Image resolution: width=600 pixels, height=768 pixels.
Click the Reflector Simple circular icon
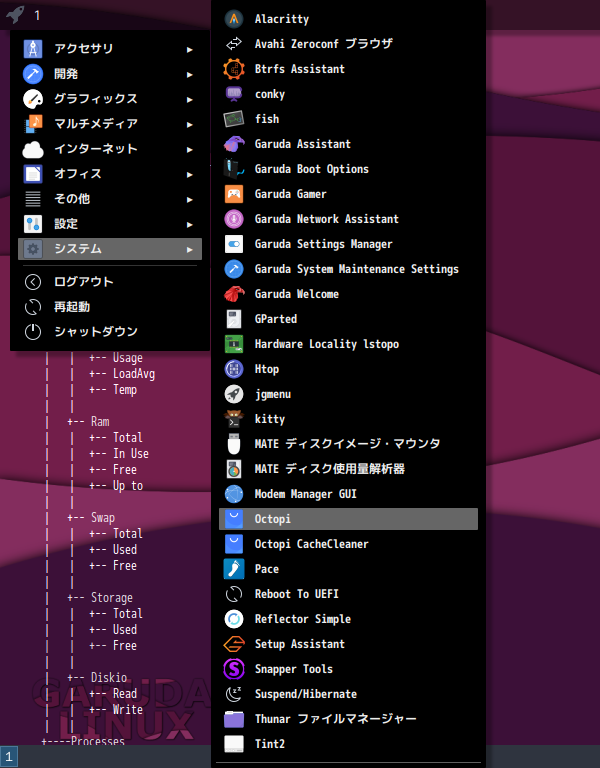pos(234,619)
